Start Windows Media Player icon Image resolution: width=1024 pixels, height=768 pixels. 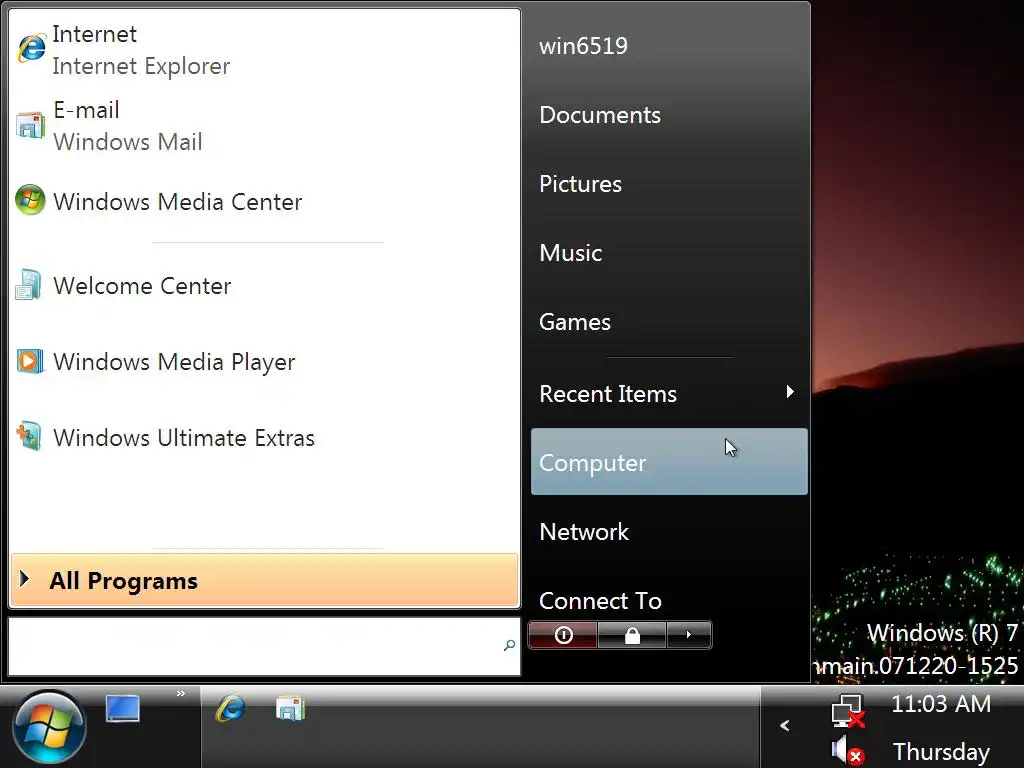tap(30, 361)
